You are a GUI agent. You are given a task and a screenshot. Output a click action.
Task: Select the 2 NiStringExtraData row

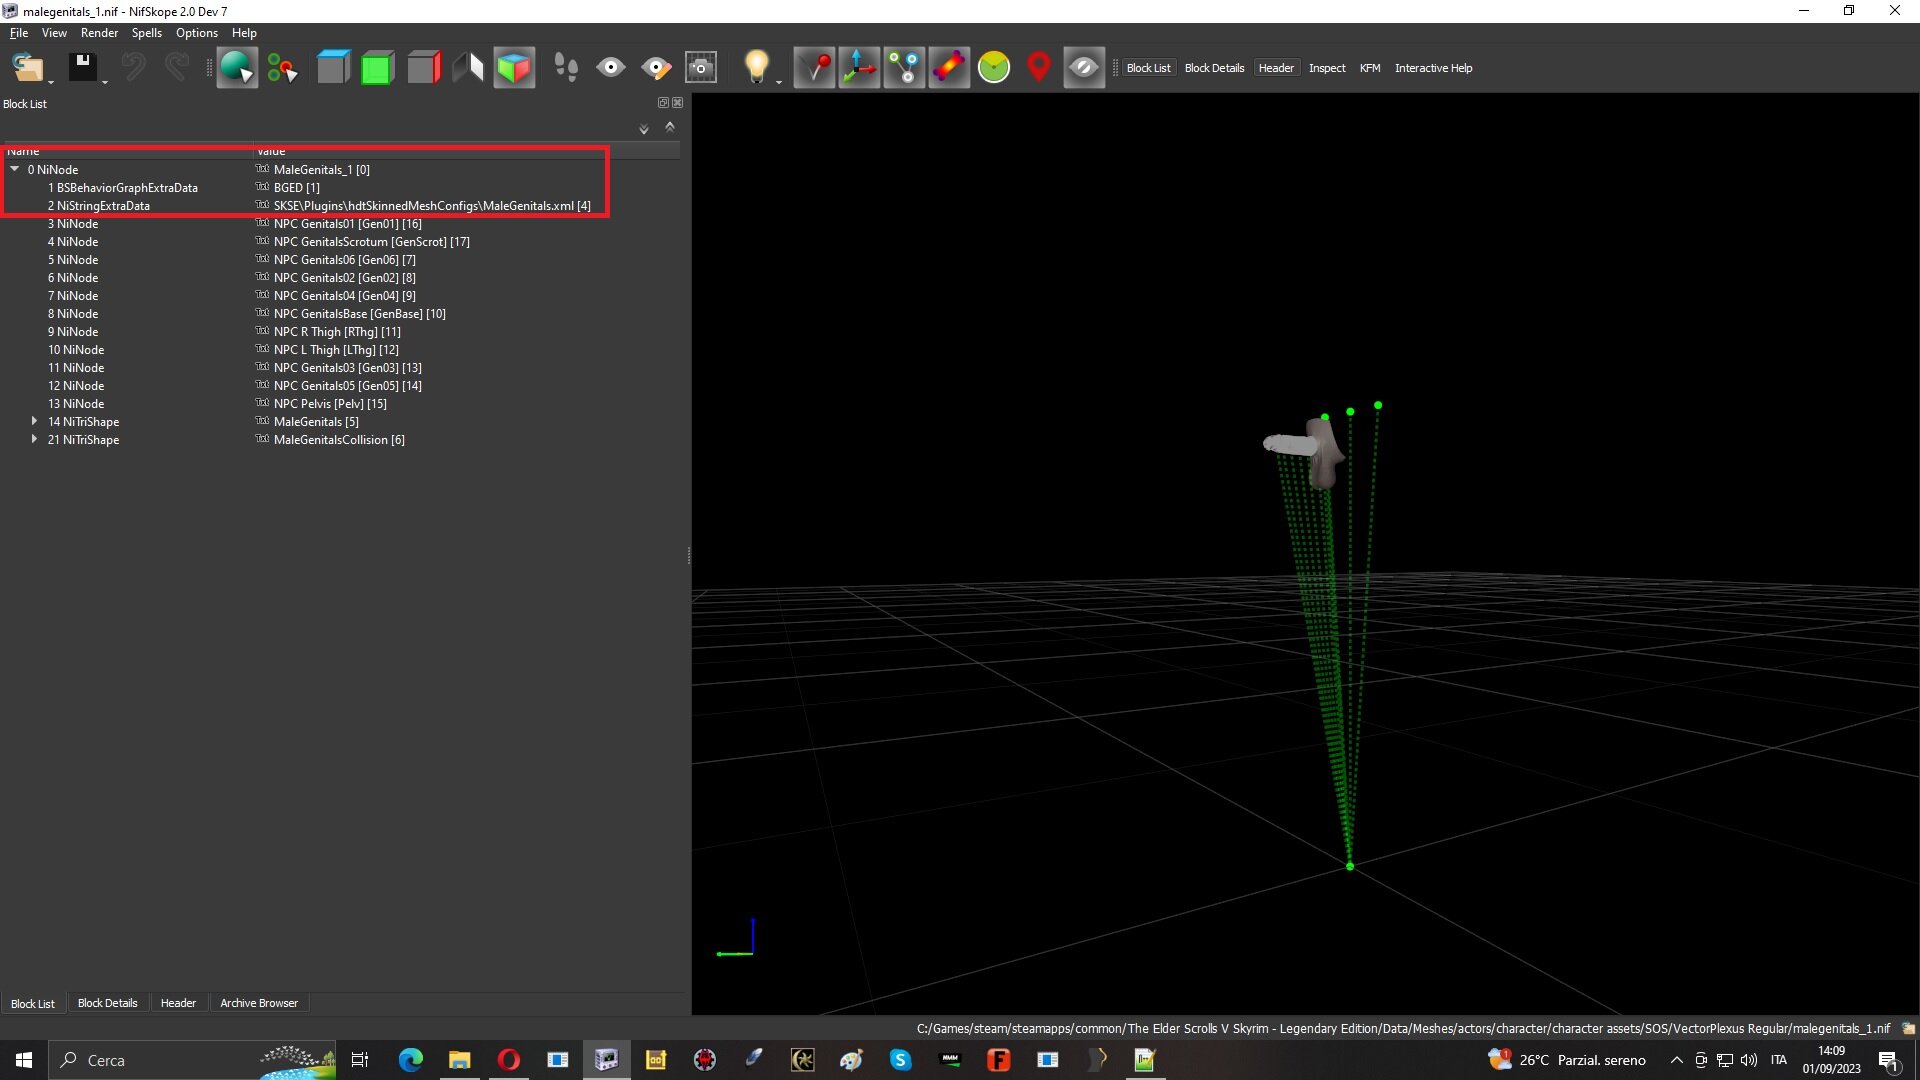(340, 206)
